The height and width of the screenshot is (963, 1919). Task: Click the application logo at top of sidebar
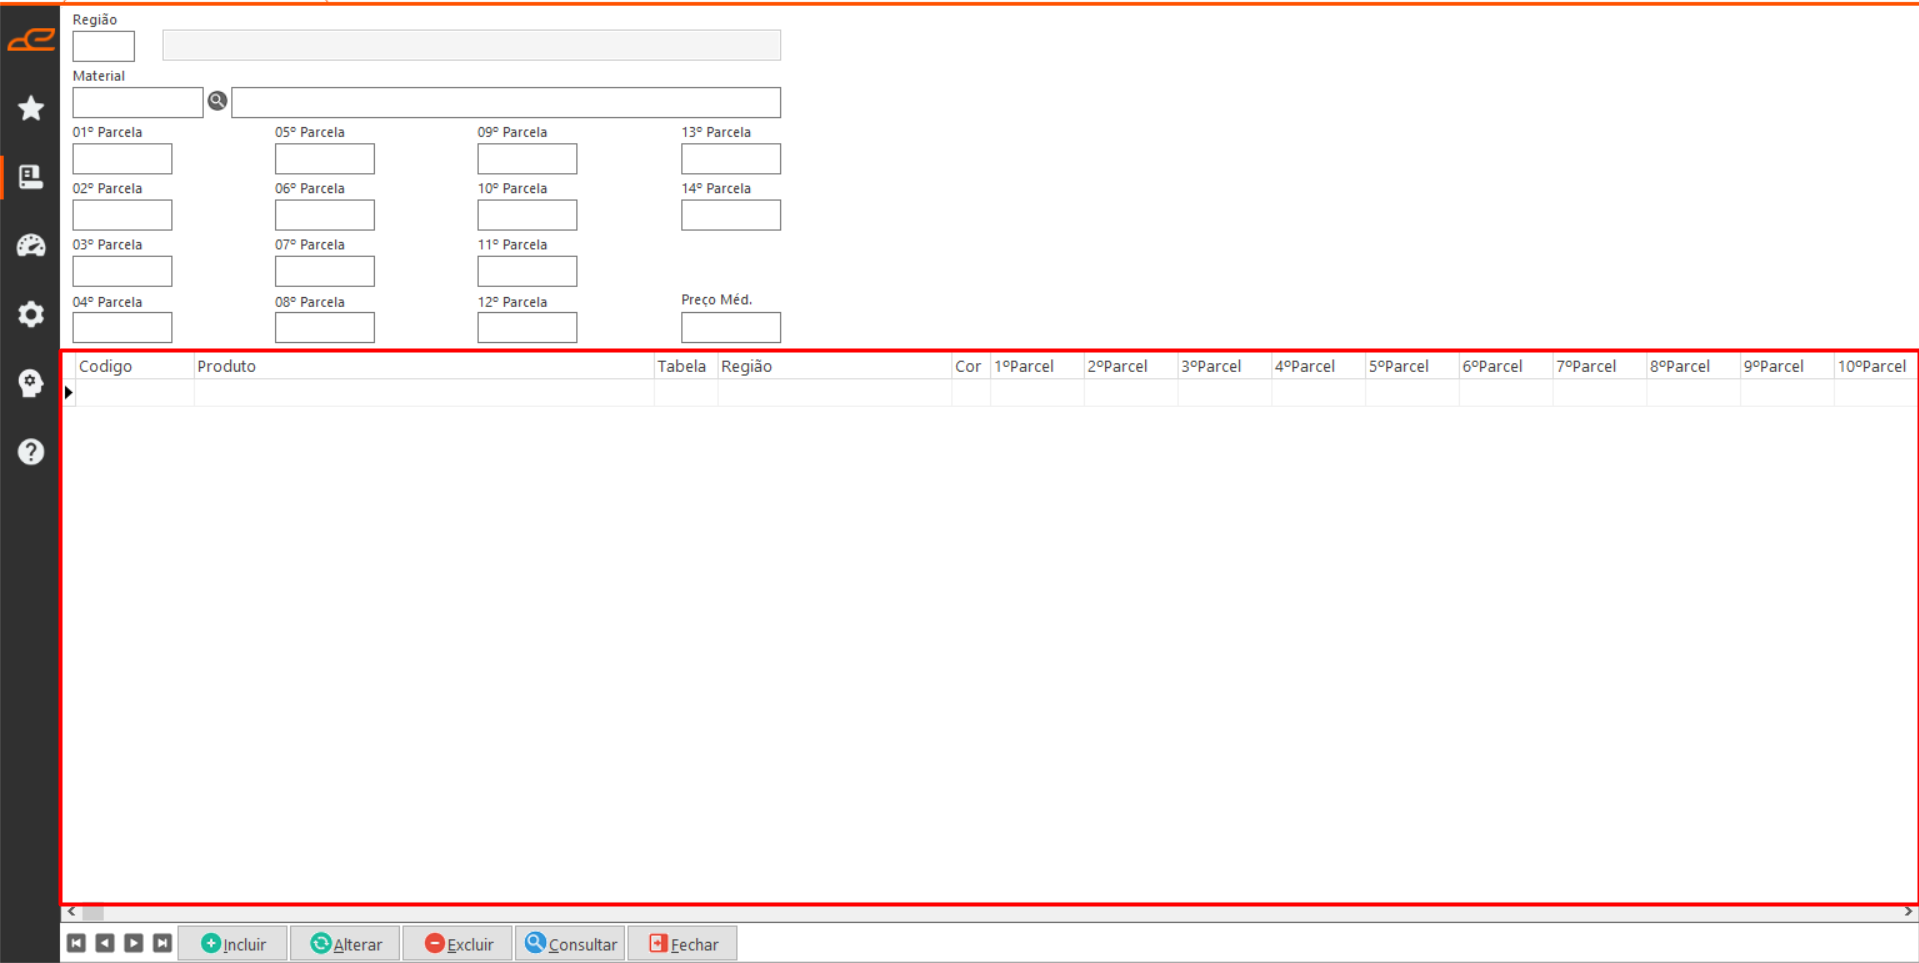[x=31, y=40]
